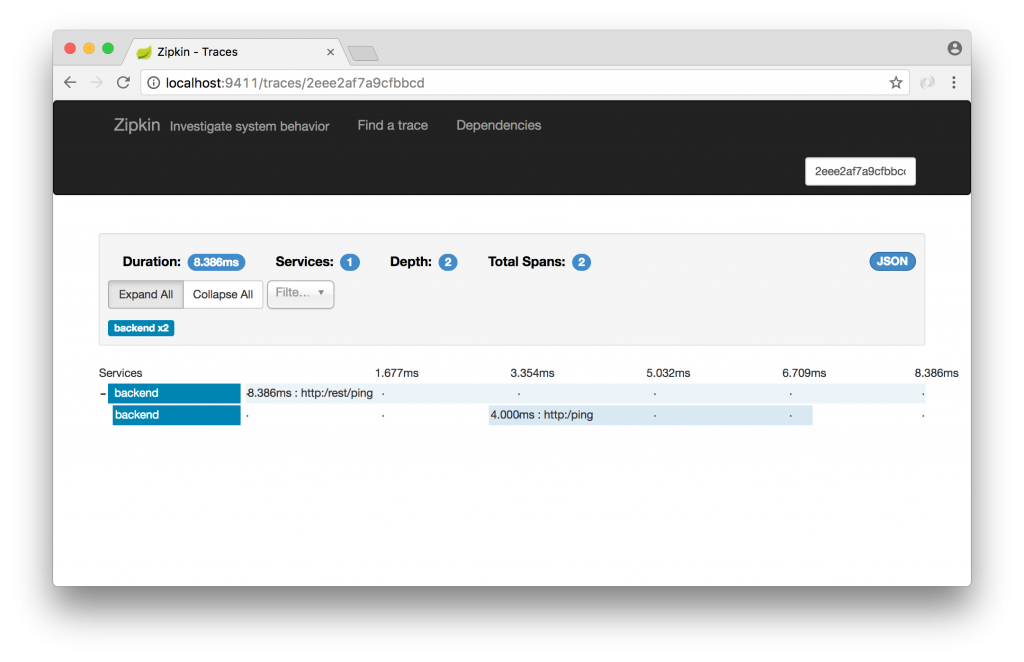
Task: Select the child backend service row
Action: [x=176, y=415]
